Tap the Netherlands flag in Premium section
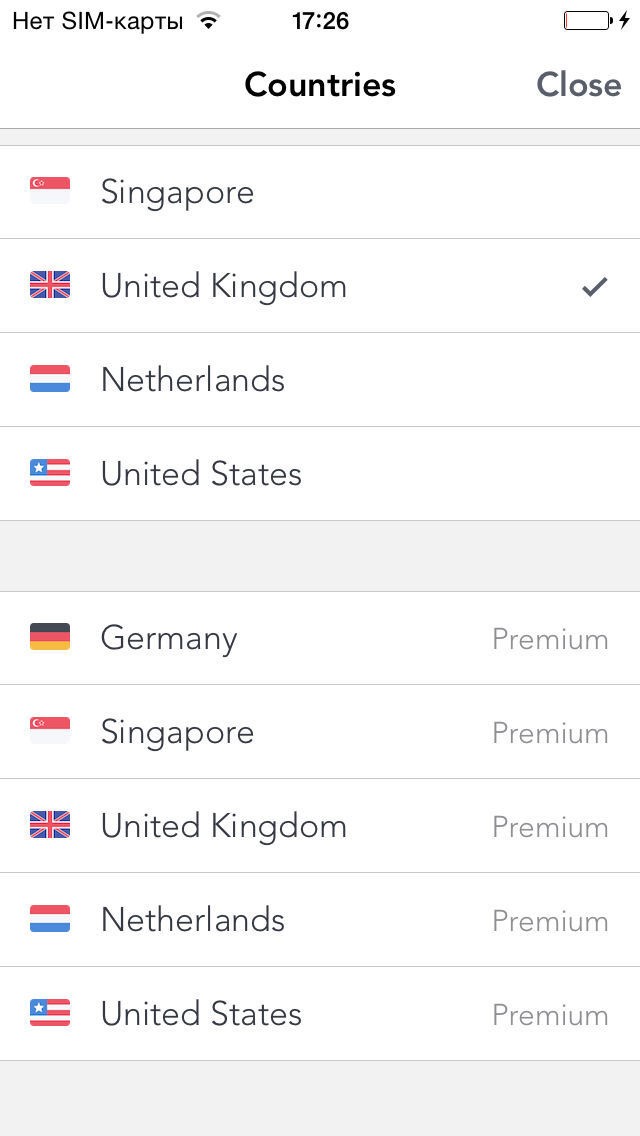Viewport: 640px width, 1136px height. click(48, 920)
